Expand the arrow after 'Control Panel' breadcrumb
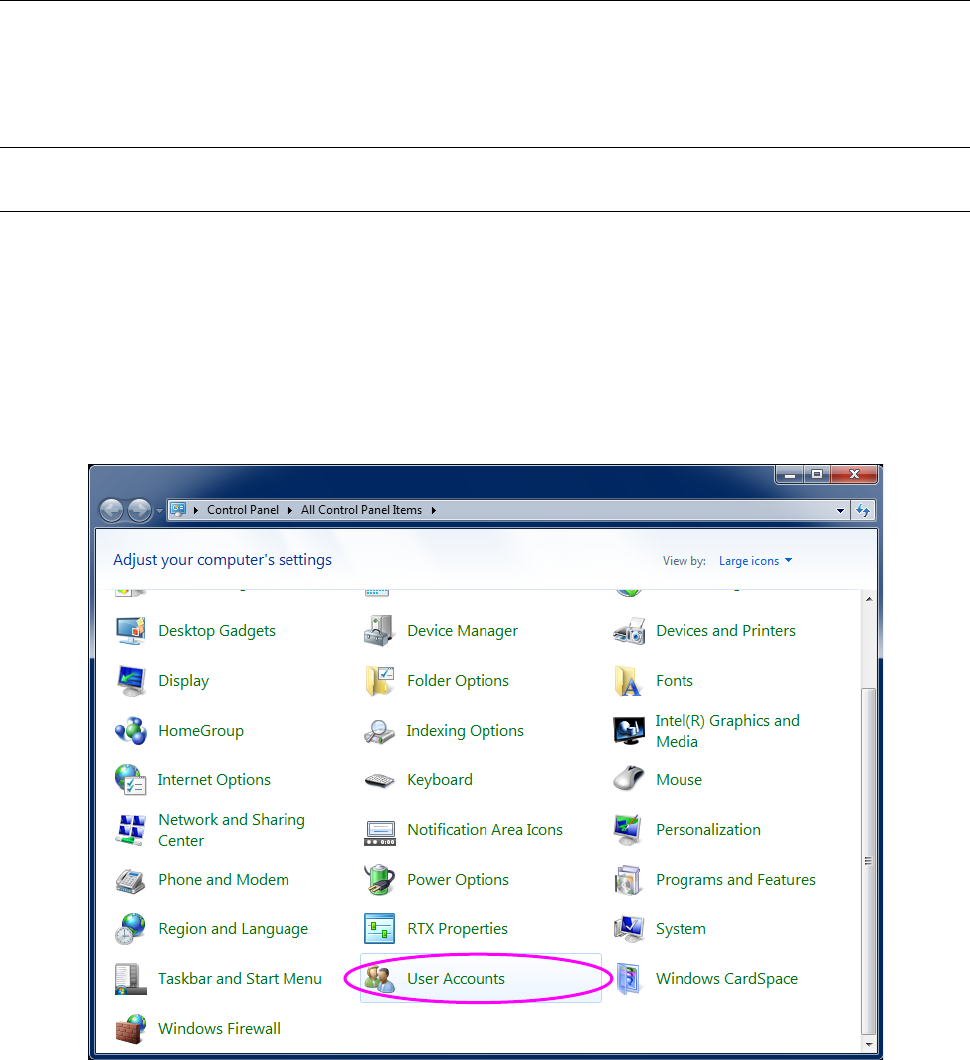 (289, 510)
